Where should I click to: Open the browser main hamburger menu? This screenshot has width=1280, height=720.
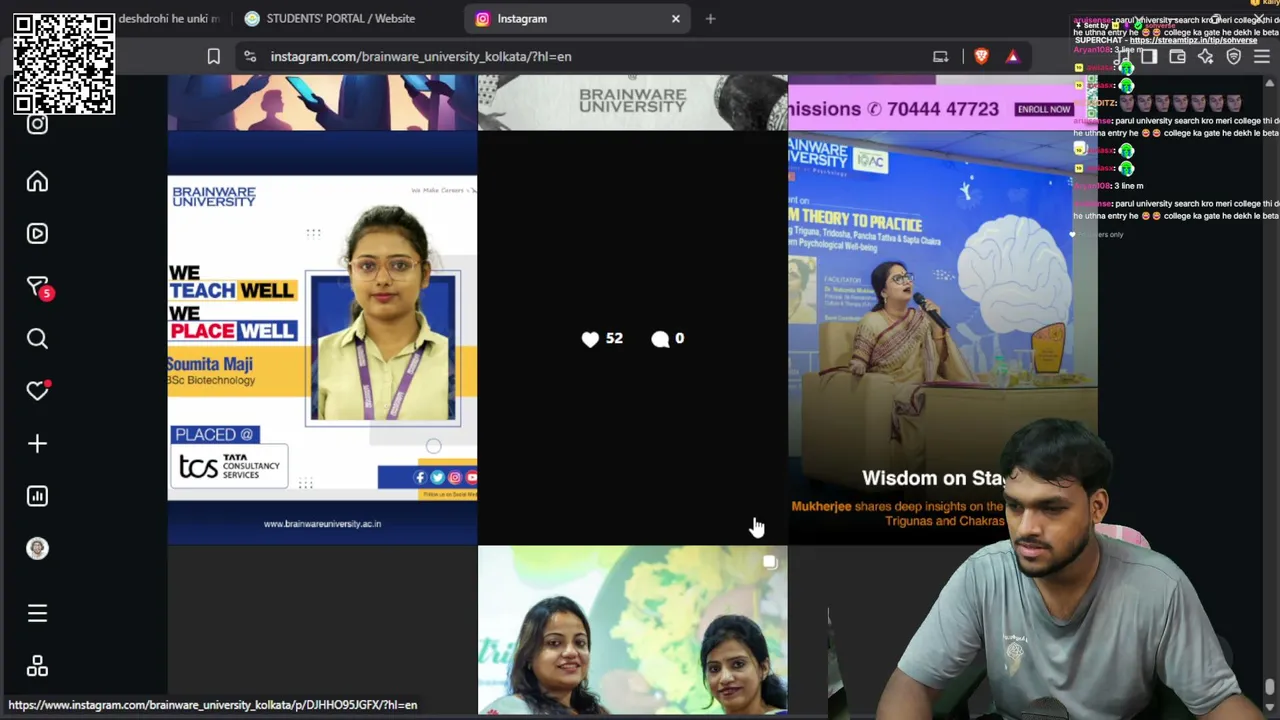point(1262,57)
